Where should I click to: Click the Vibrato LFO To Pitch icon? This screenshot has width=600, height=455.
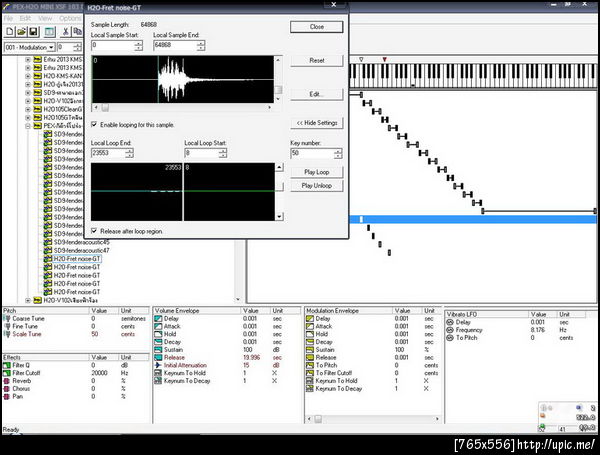450,338
